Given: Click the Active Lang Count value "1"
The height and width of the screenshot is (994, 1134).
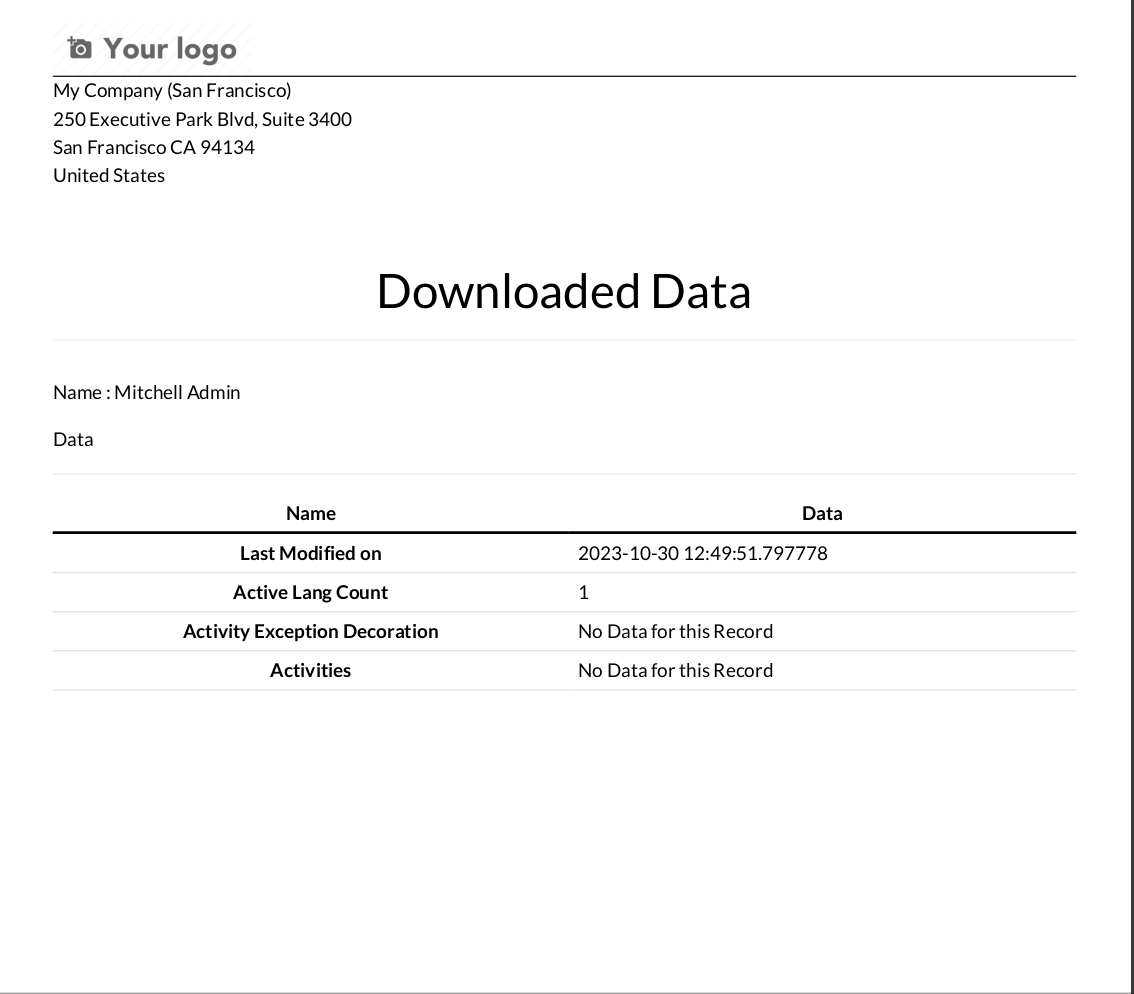Looking at the screenshot, I should 584,592.
